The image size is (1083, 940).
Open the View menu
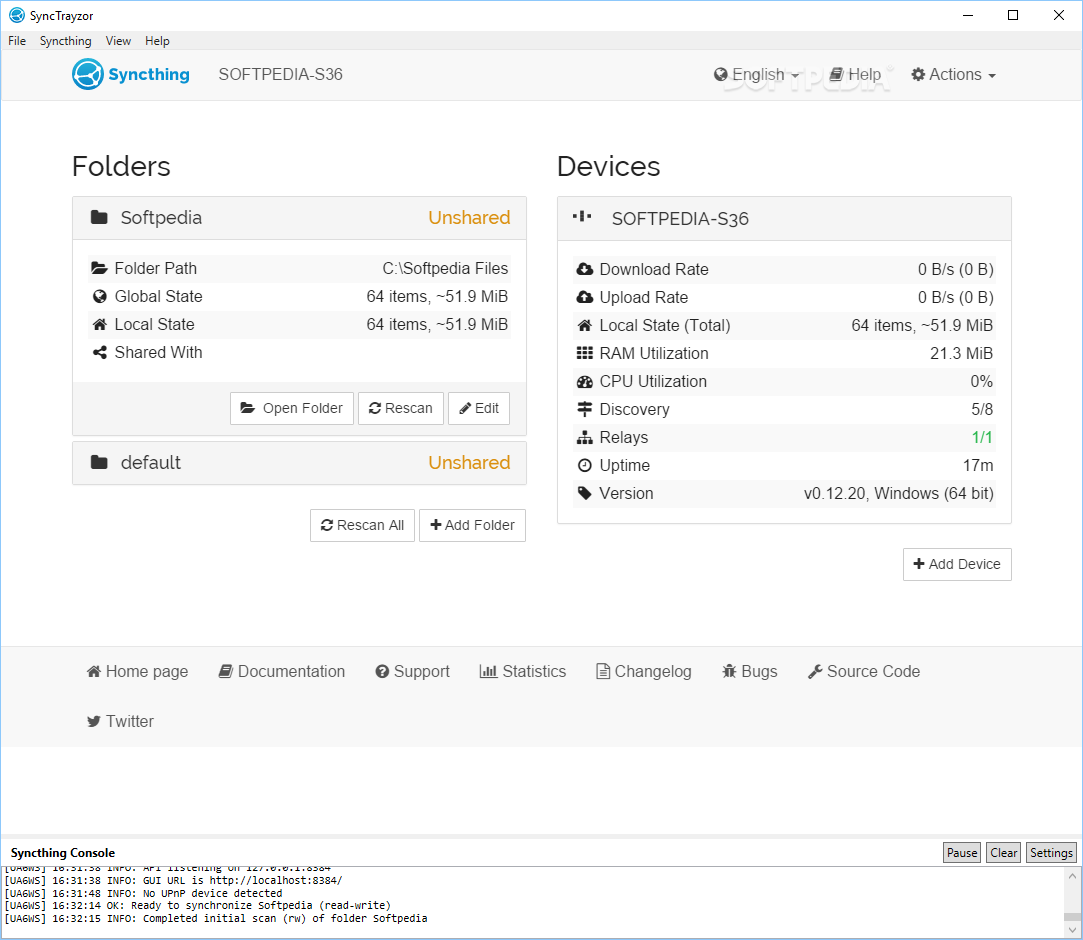click(118, 41)
